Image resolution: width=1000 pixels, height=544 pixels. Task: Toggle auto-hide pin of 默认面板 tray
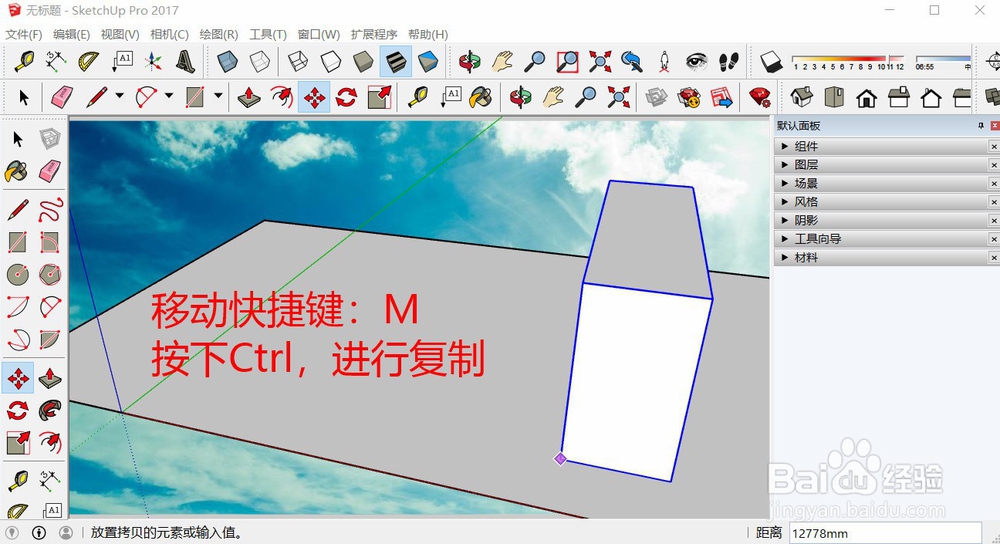point(981,126)
